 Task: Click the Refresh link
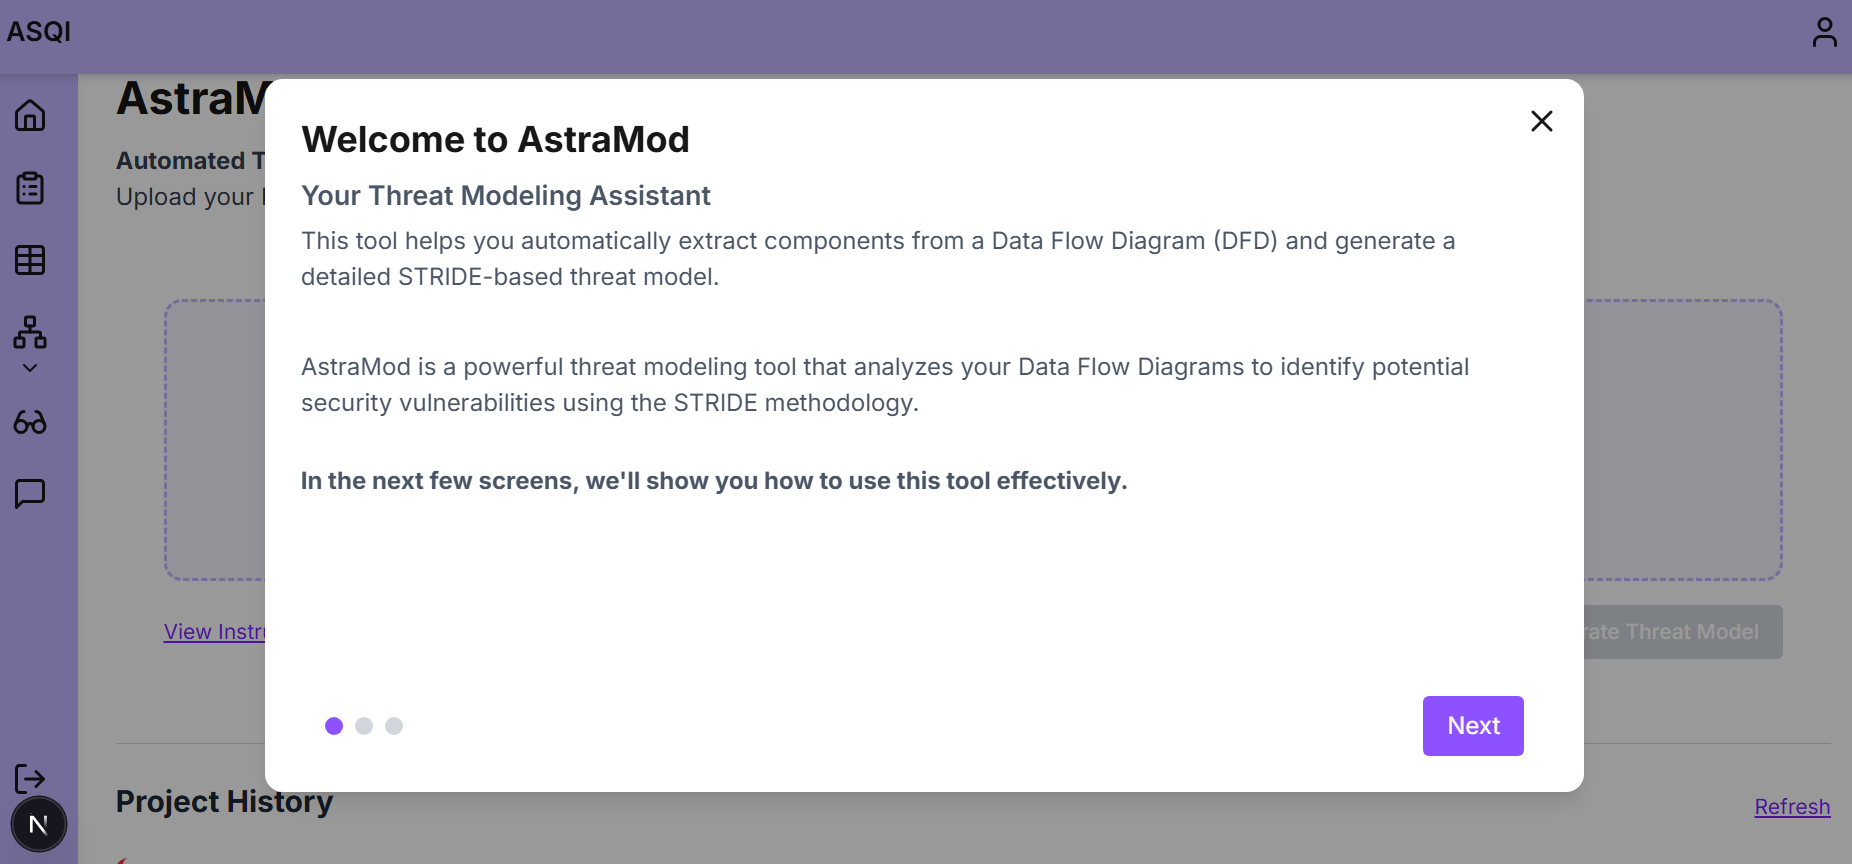[1792, 807]
